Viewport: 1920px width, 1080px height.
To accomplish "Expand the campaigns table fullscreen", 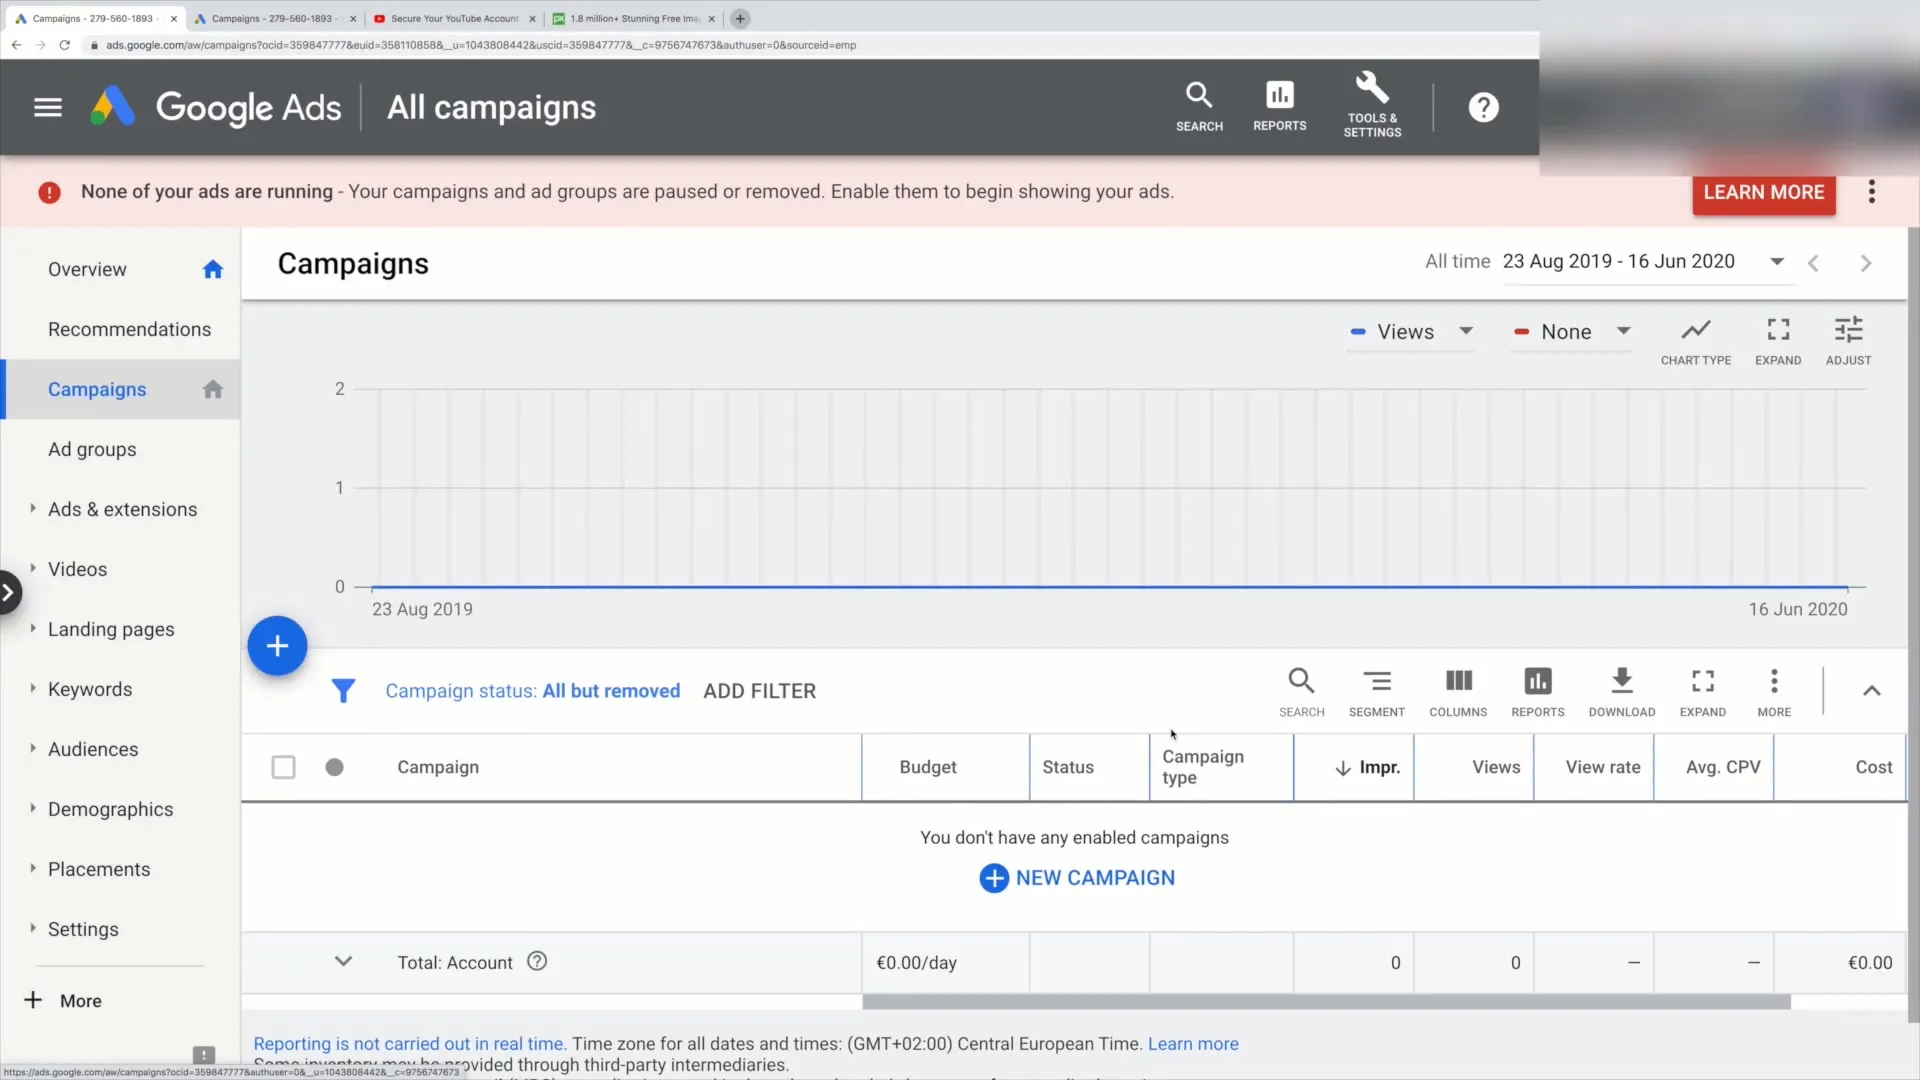I will click(x=1702, y=692).
